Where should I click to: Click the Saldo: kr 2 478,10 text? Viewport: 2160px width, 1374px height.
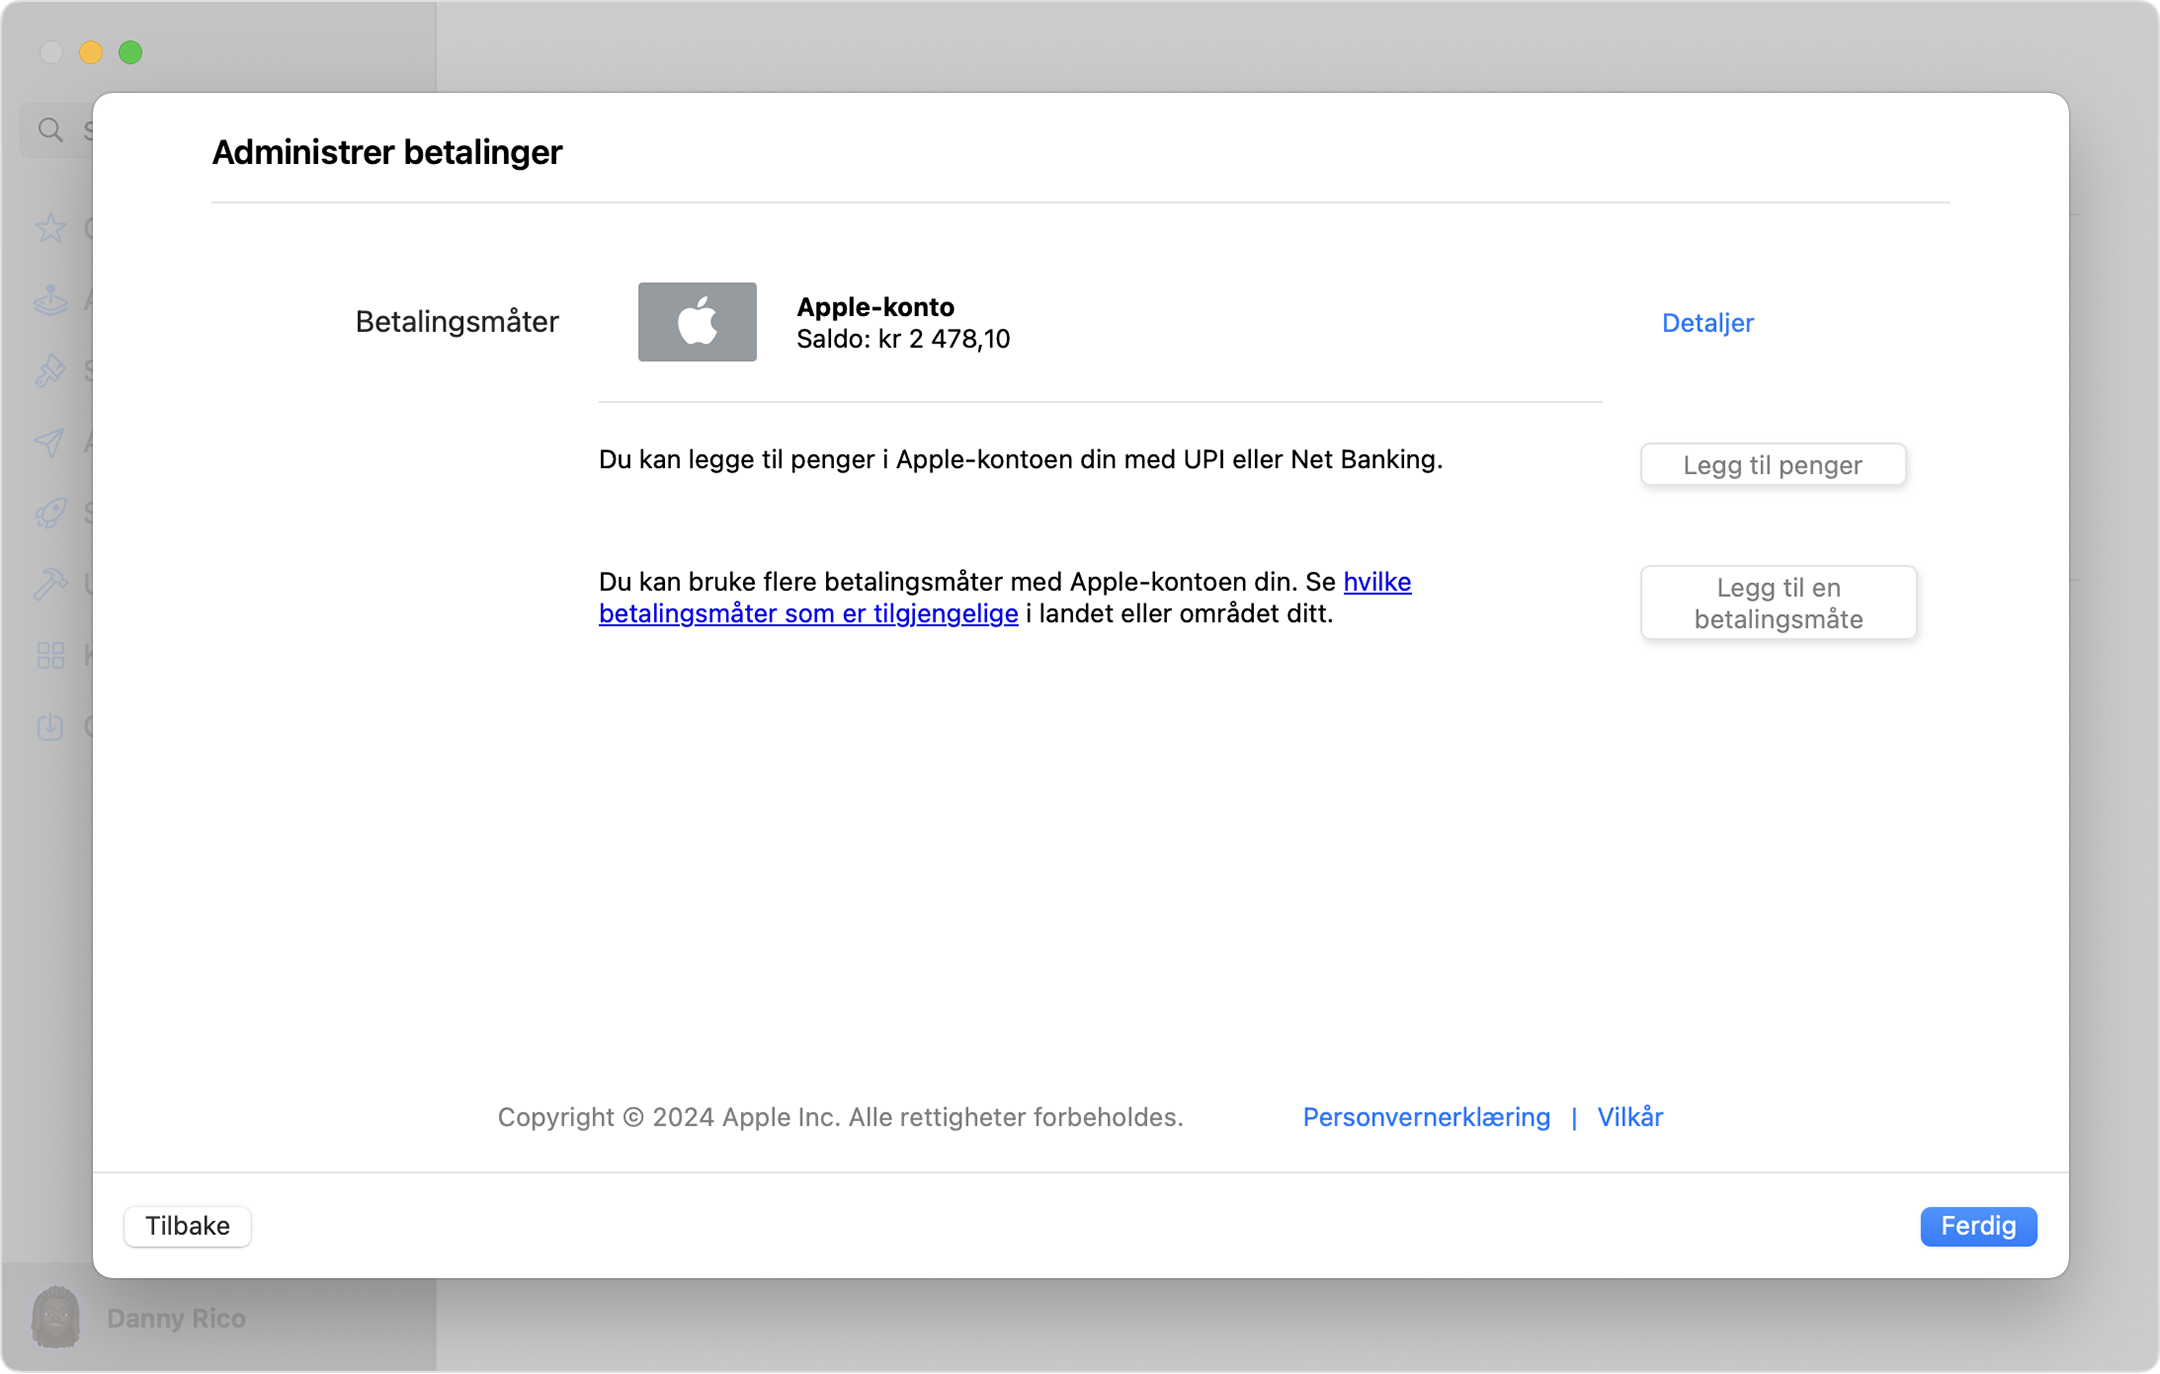pos(903,339)
